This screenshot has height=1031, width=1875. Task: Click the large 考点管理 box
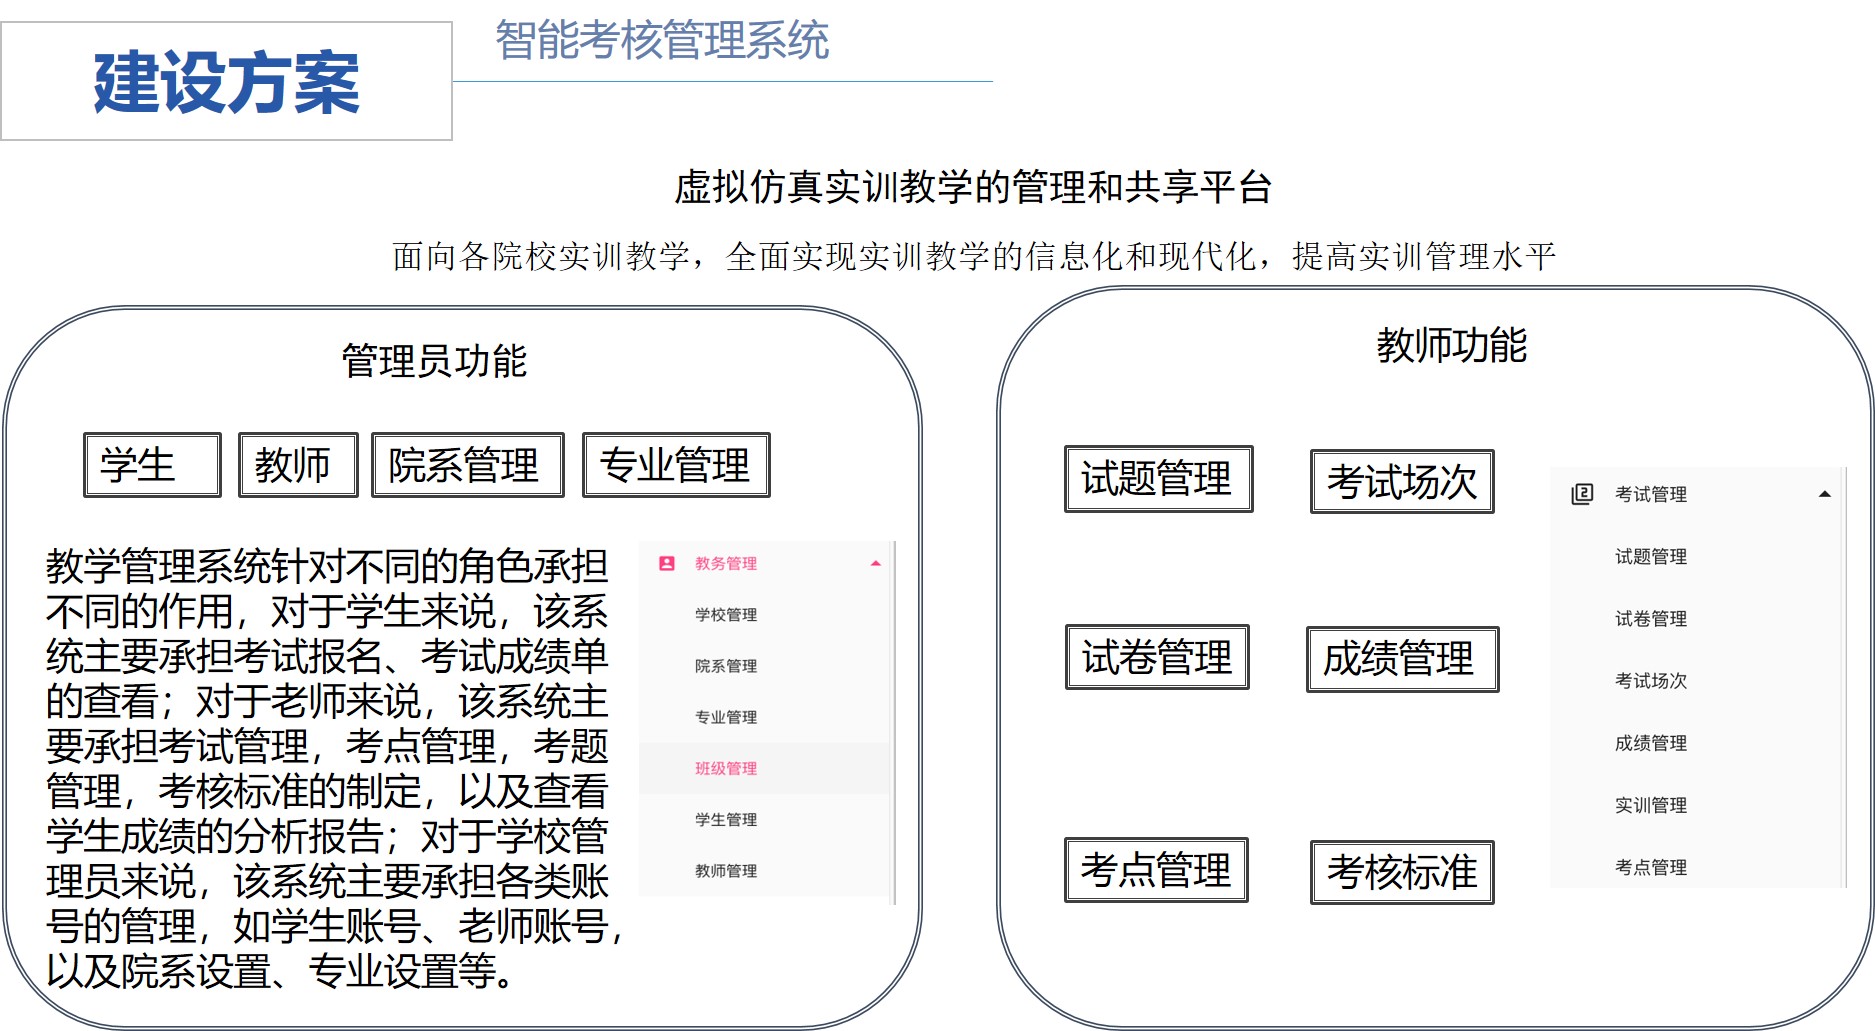[x=1156, y=870]
